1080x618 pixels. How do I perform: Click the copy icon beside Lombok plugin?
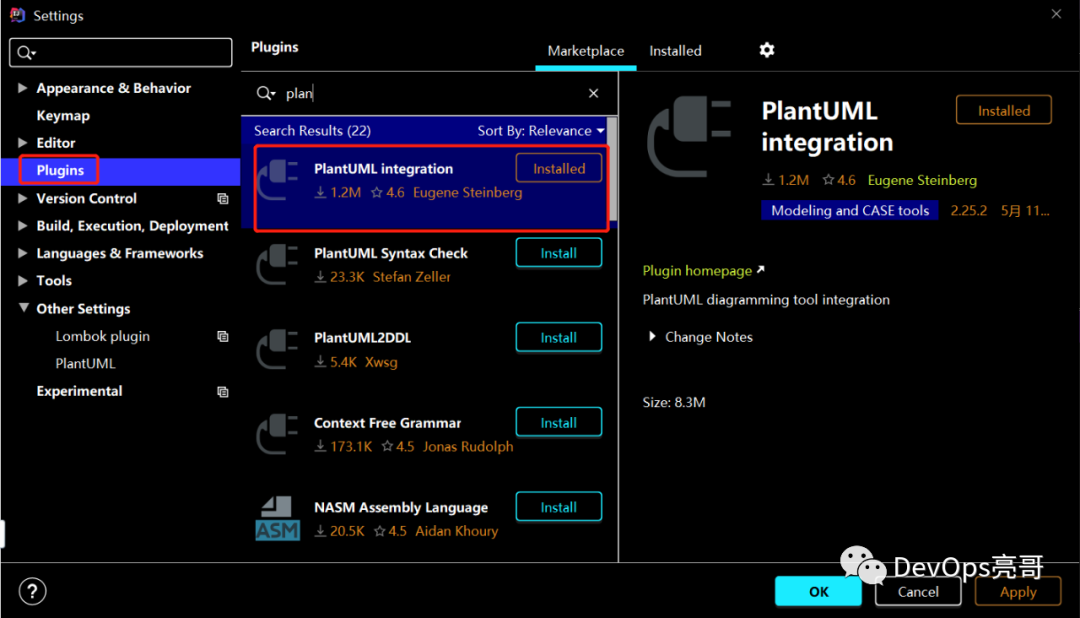pyautogui.click(x=222, y=336)
